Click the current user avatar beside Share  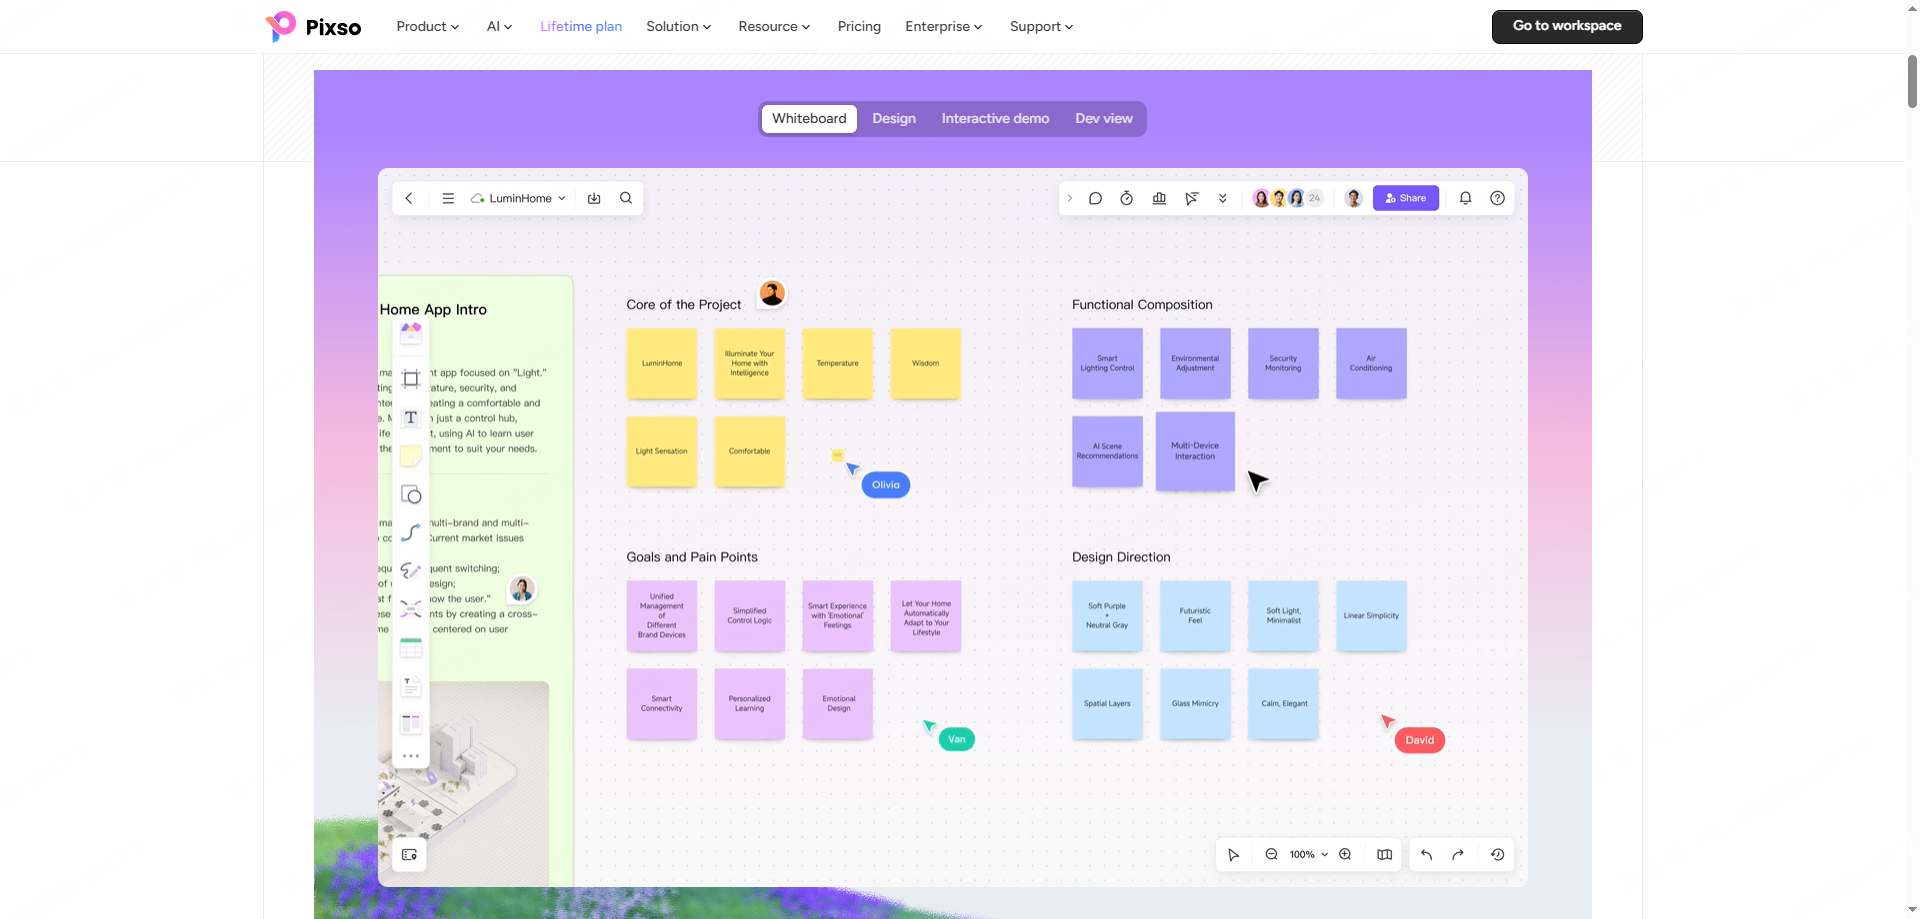coord(1354,198)
